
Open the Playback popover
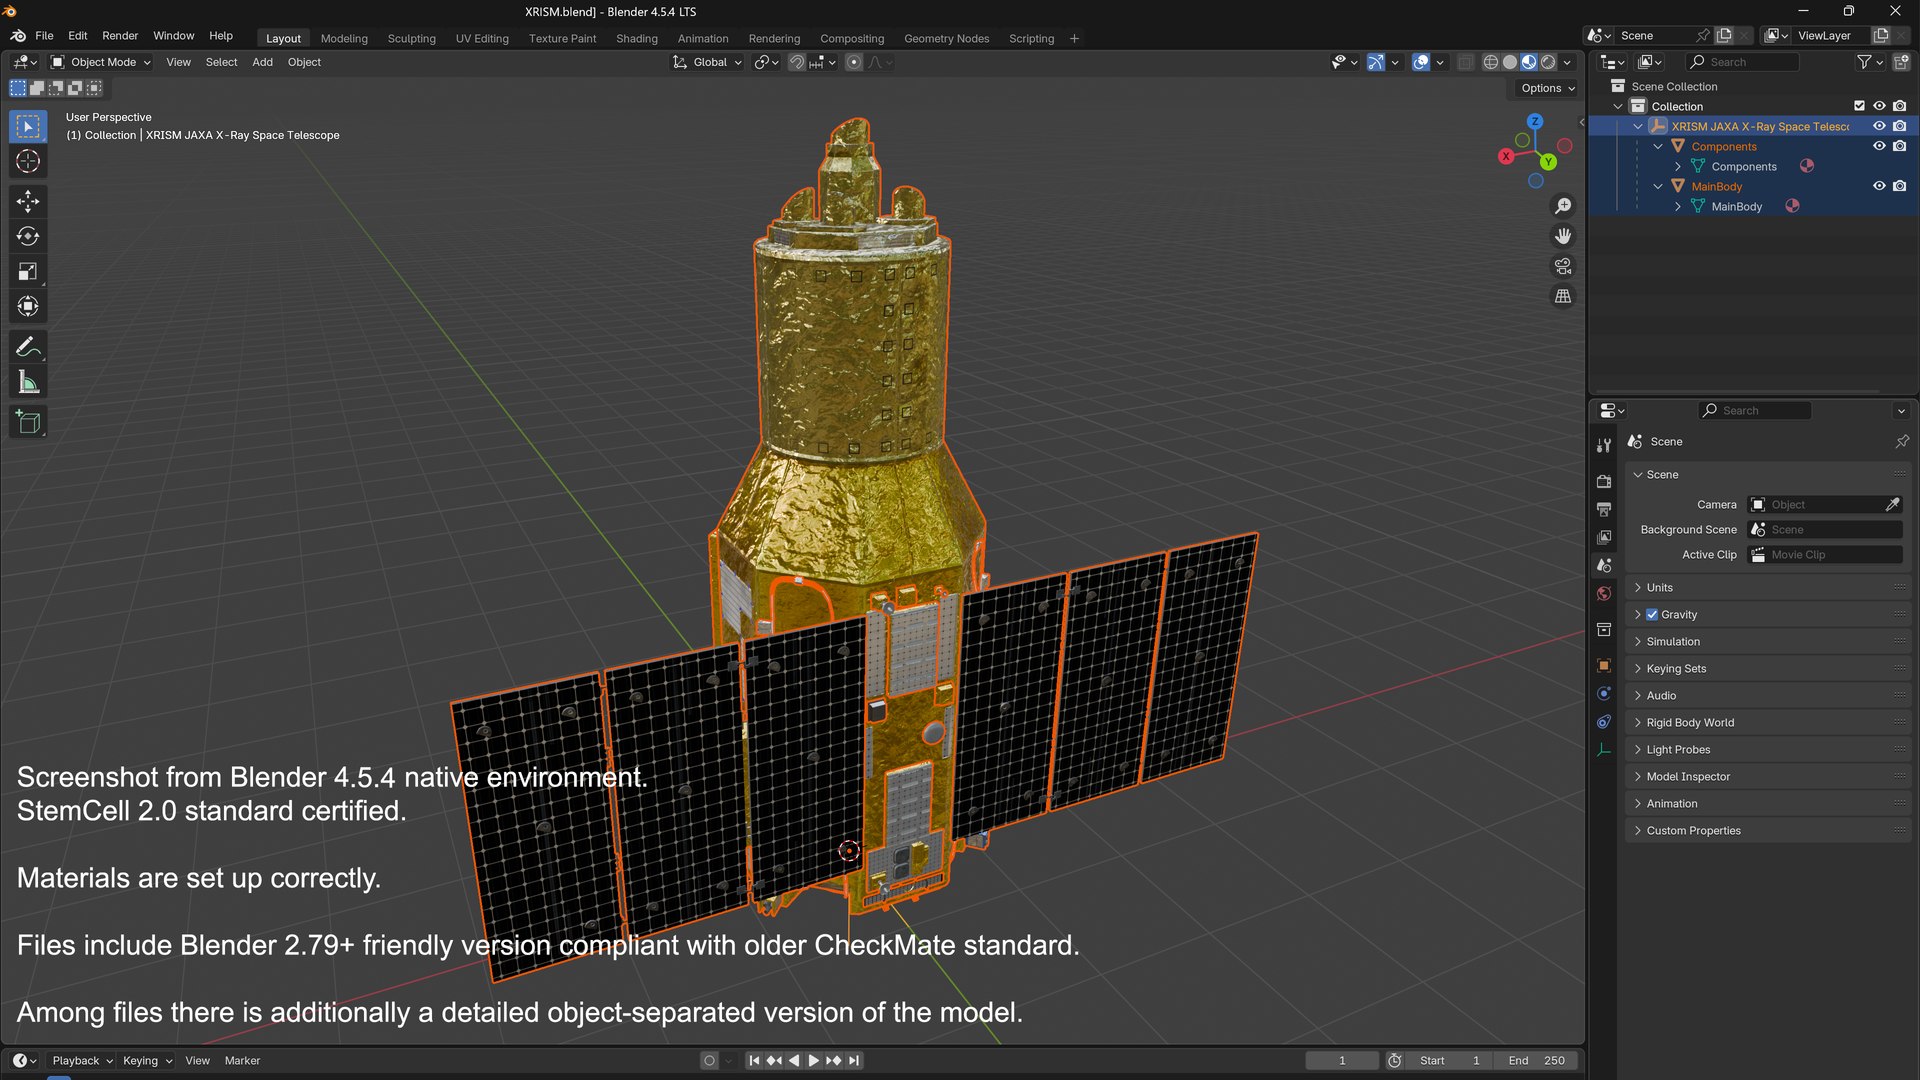82,1061
